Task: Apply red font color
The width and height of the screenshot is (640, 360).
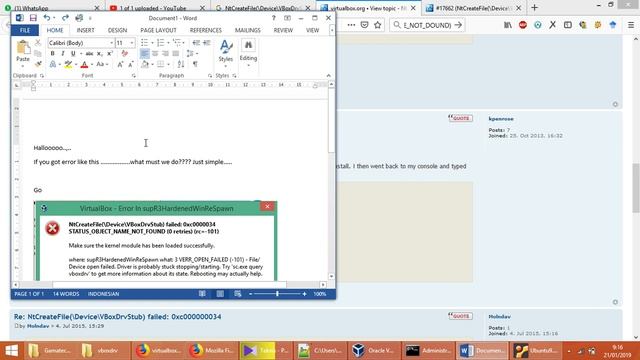Action: pos(84,64)
